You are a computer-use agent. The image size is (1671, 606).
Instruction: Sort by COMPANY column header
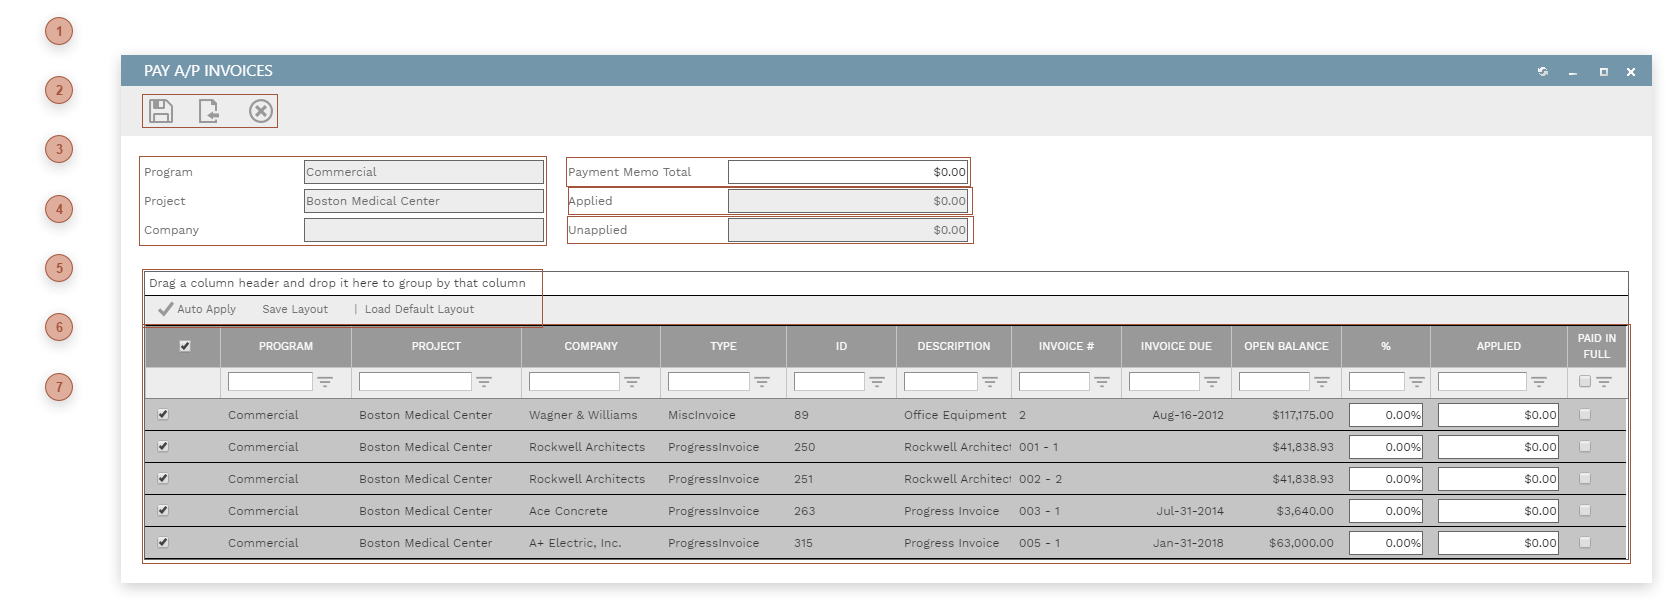591,346
